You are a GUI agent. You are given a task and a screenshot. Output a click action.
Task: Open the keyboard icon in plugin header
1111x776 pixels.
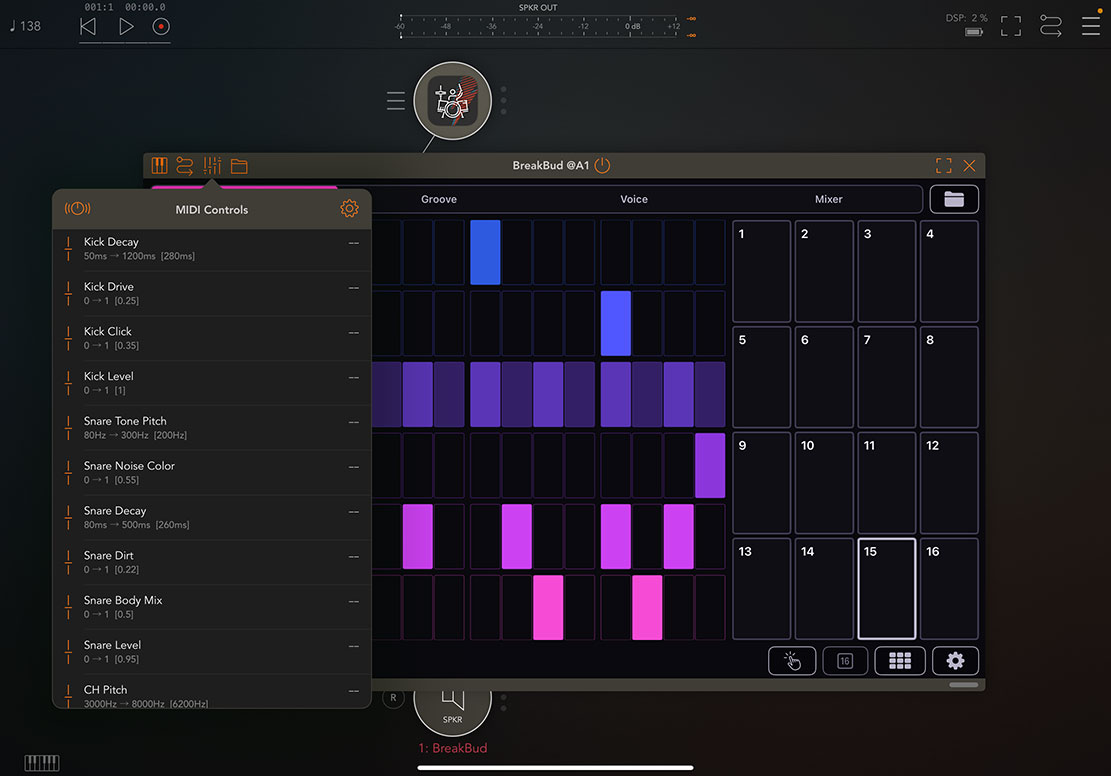[160, 166]
